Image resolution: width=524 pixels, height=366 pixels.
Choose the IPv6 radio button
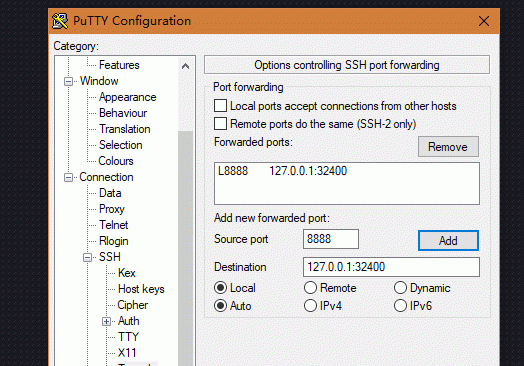tap(400, 306)
